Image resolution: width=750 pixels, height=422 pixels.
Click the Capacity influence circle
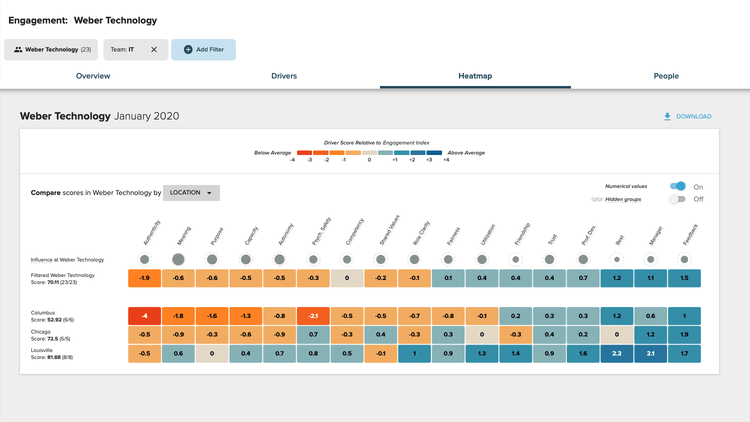(245, 259)
